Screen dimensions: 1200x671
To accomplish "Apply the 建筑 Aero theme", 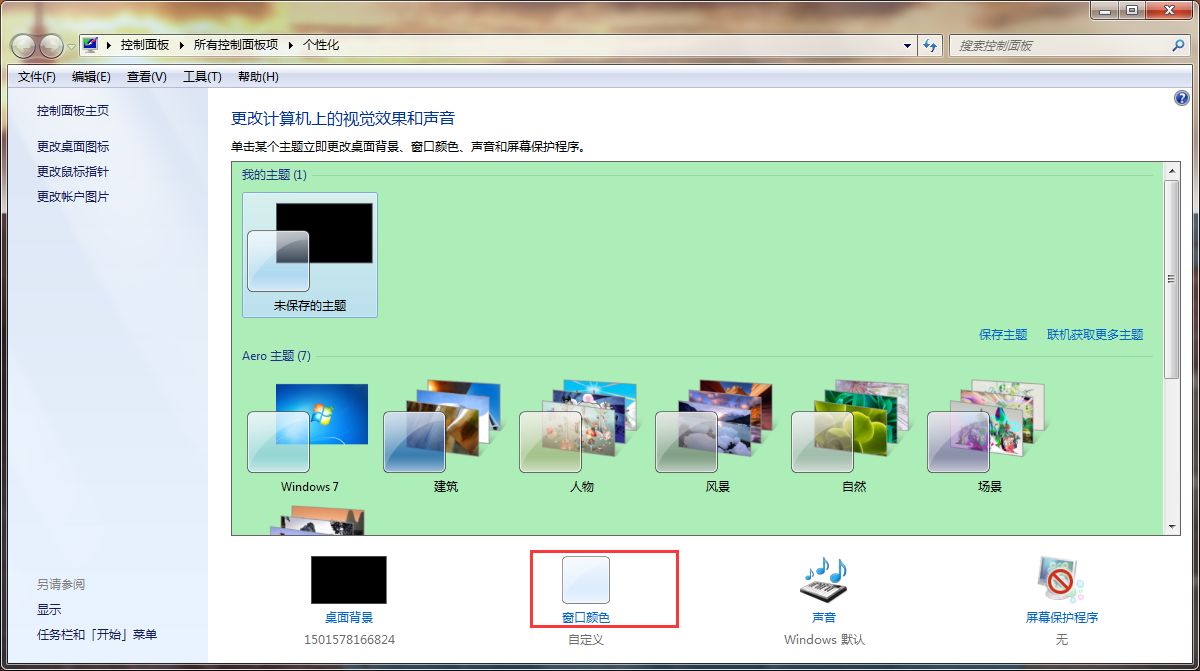I will 446,437.
